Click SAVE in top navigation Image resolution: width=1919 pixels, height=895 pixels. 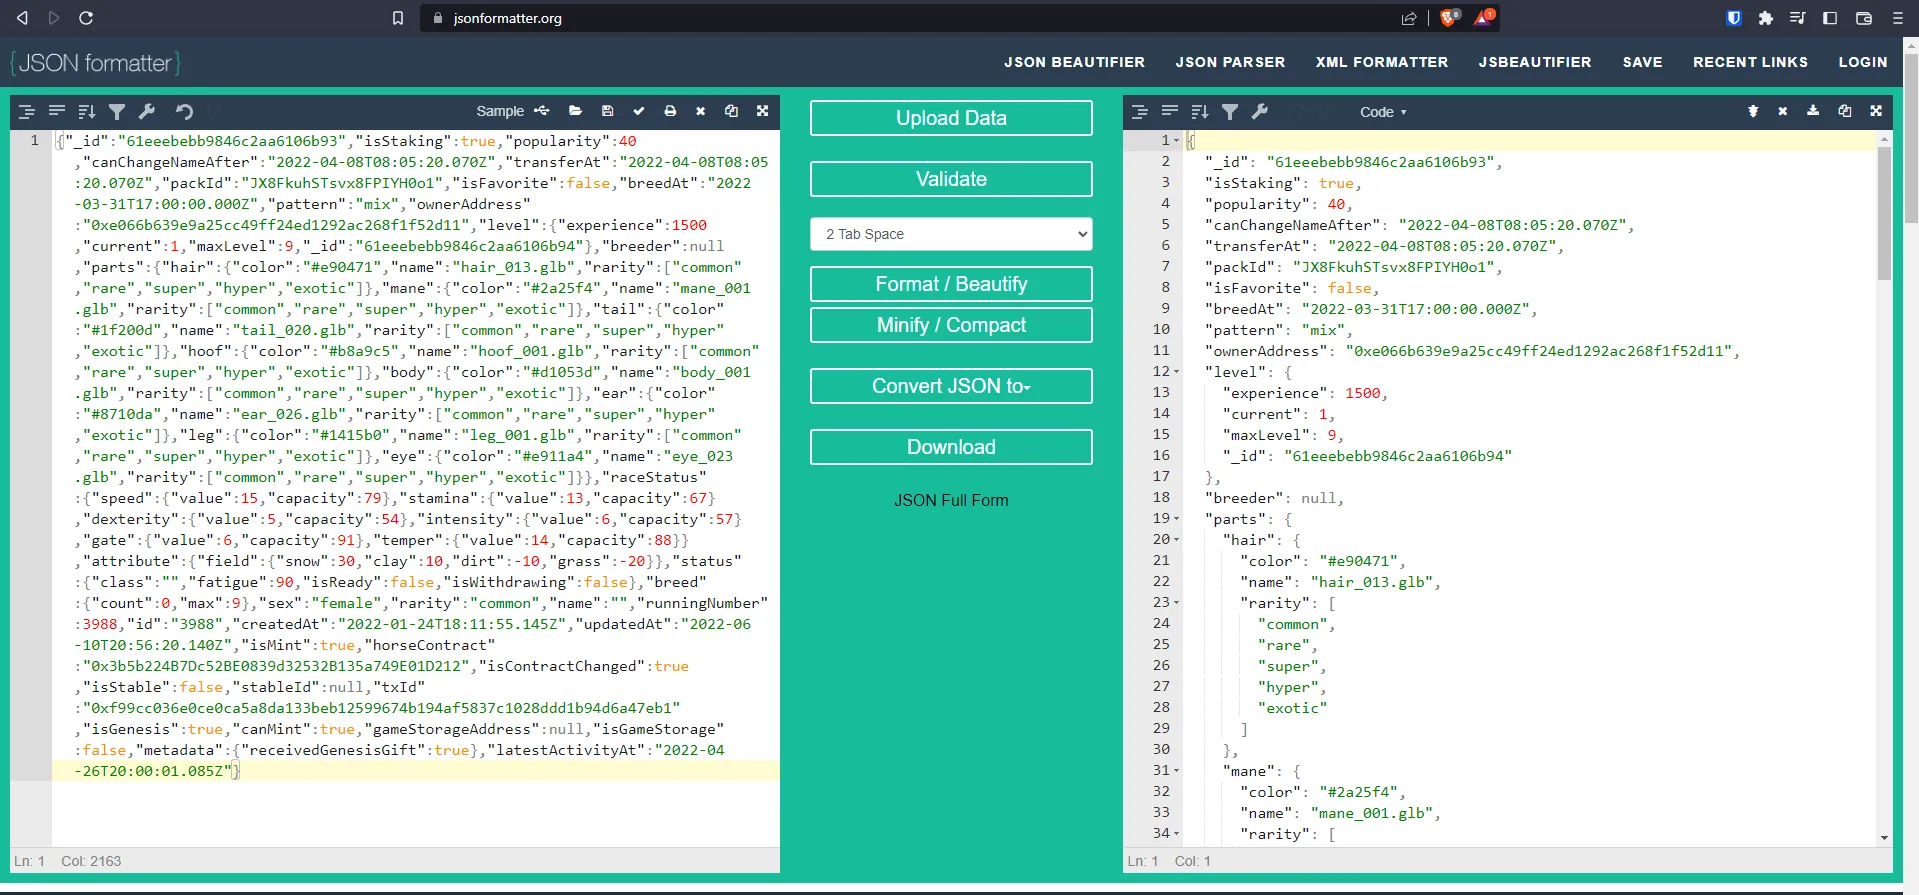(1642, 62)
